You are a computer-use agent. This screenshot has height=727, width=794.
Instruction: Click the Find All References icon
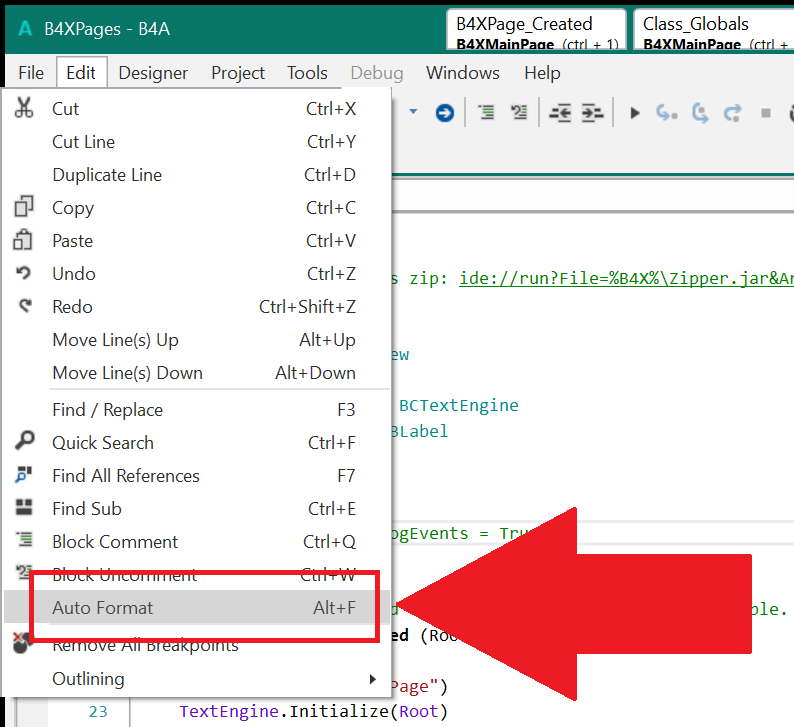point(23,475)
